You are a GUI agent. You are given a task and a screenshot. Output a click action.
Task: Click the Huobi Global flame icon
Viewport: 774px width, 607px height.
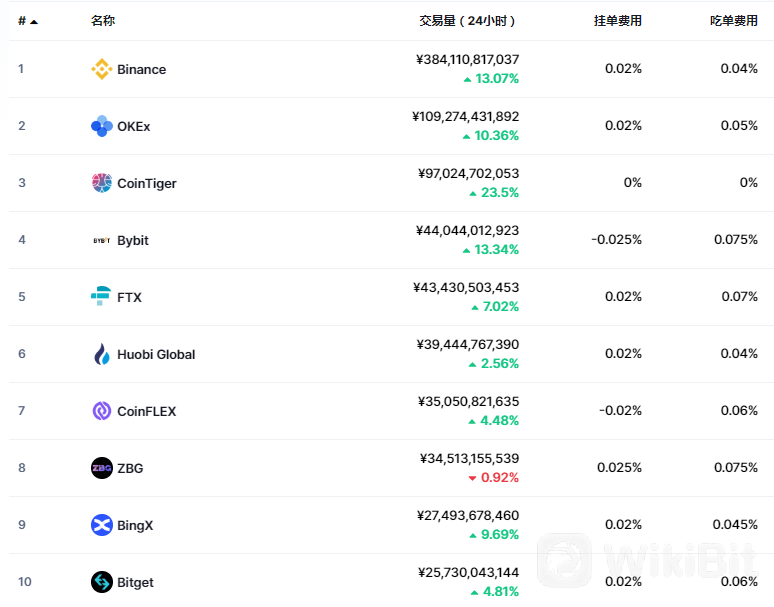(102, 354)
